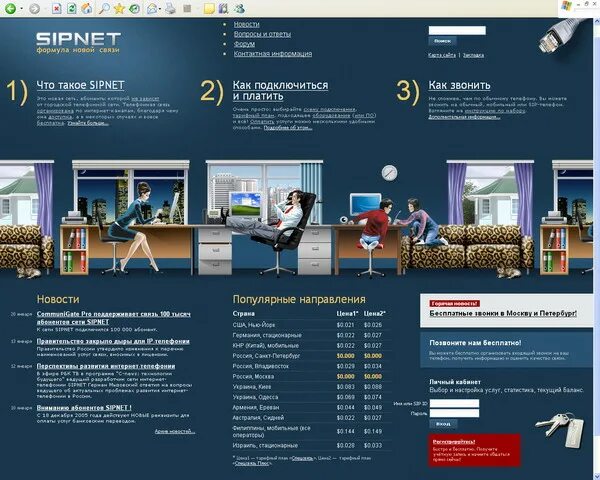
Task: Click the Позвоните нам бесплатно banner
Action: [506, 350]
